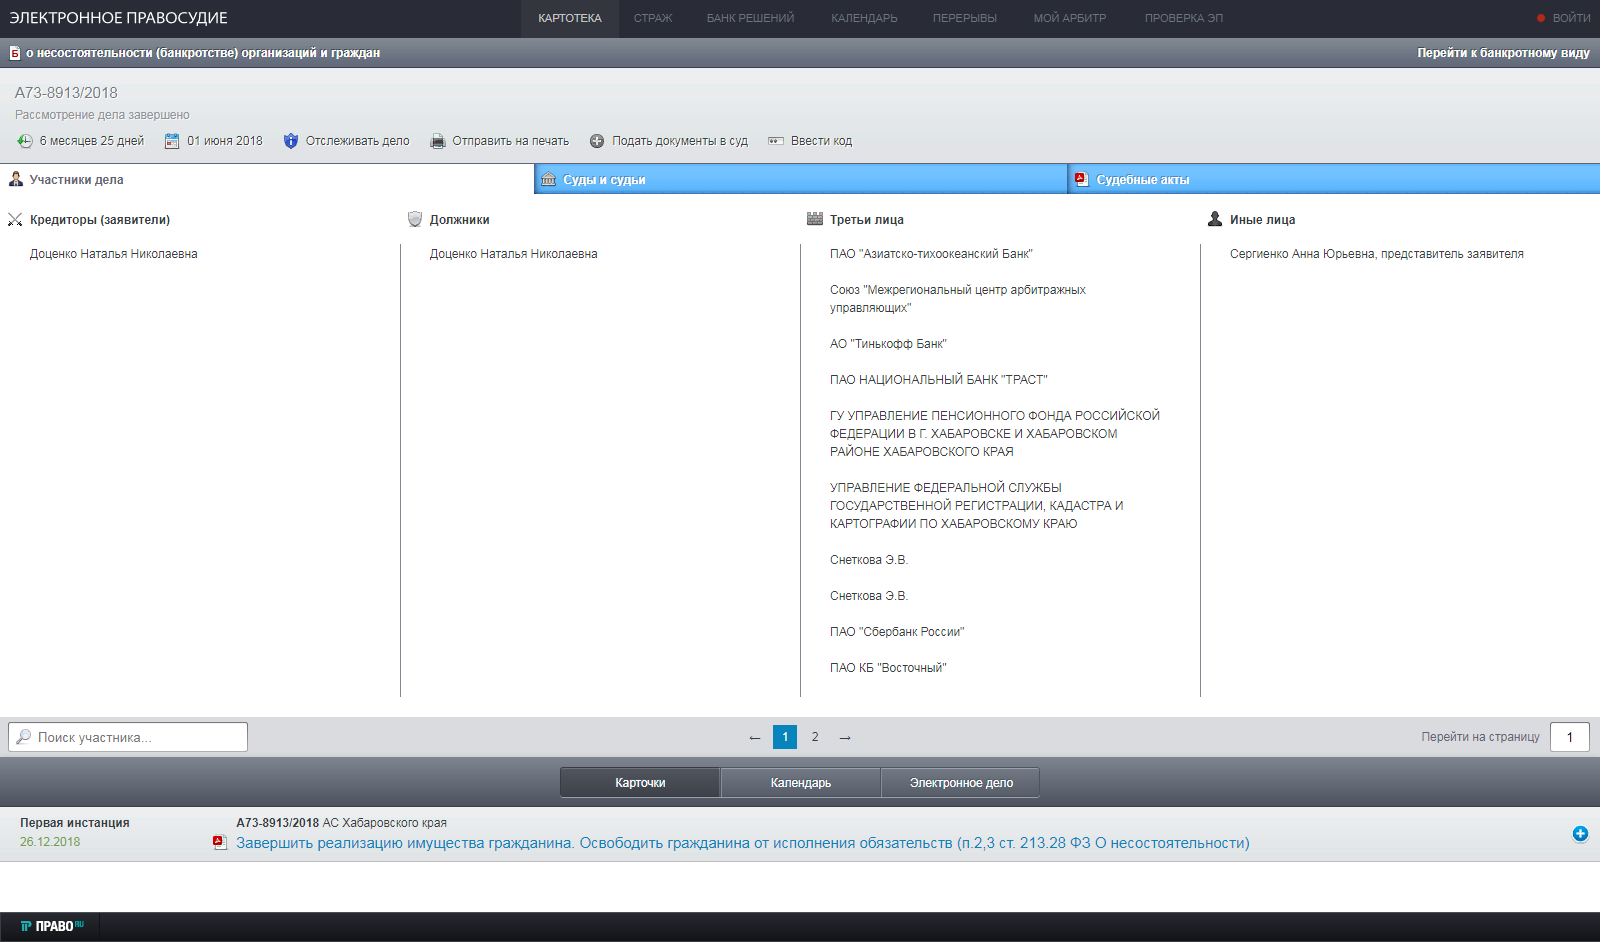Open the Электронное дело view
The image size is (1601, 942).
[960, 783]
